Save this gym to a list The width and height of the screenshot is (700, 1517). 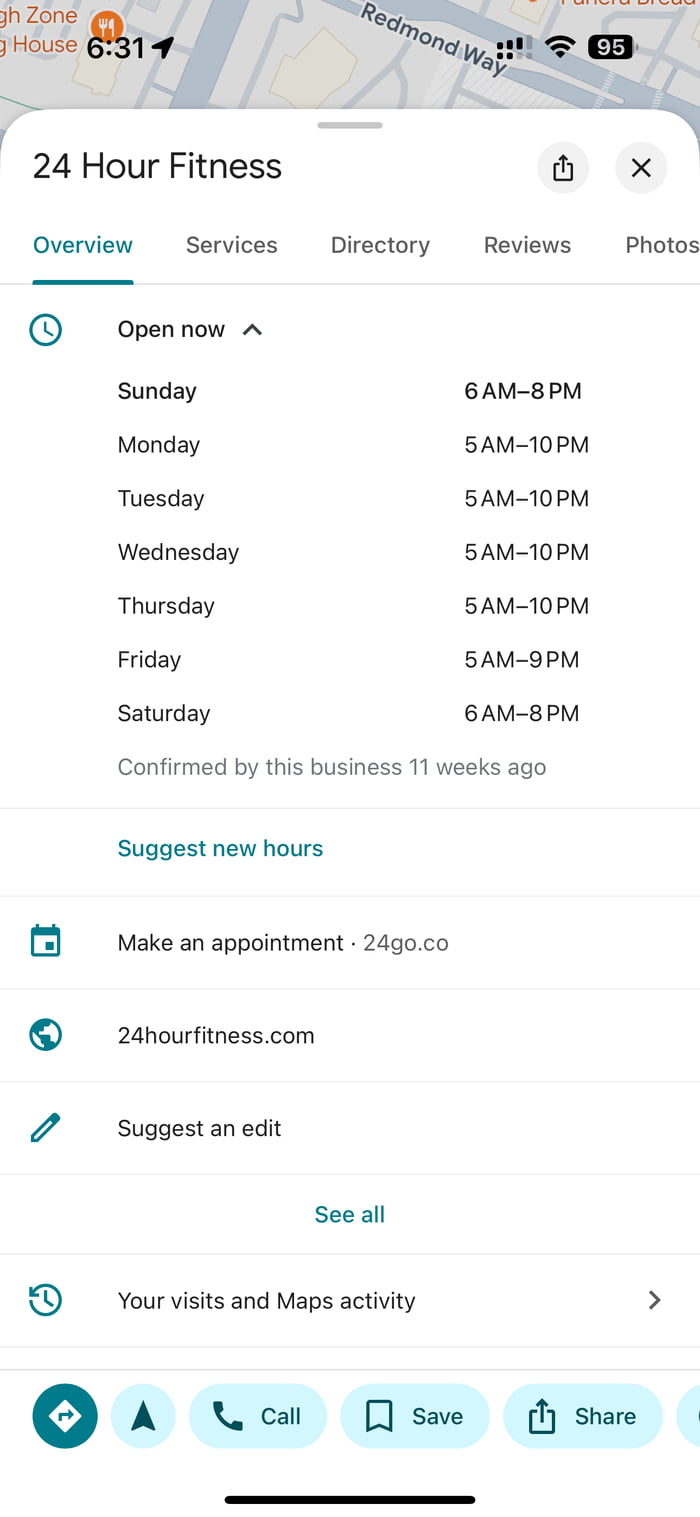[415, 1416]
